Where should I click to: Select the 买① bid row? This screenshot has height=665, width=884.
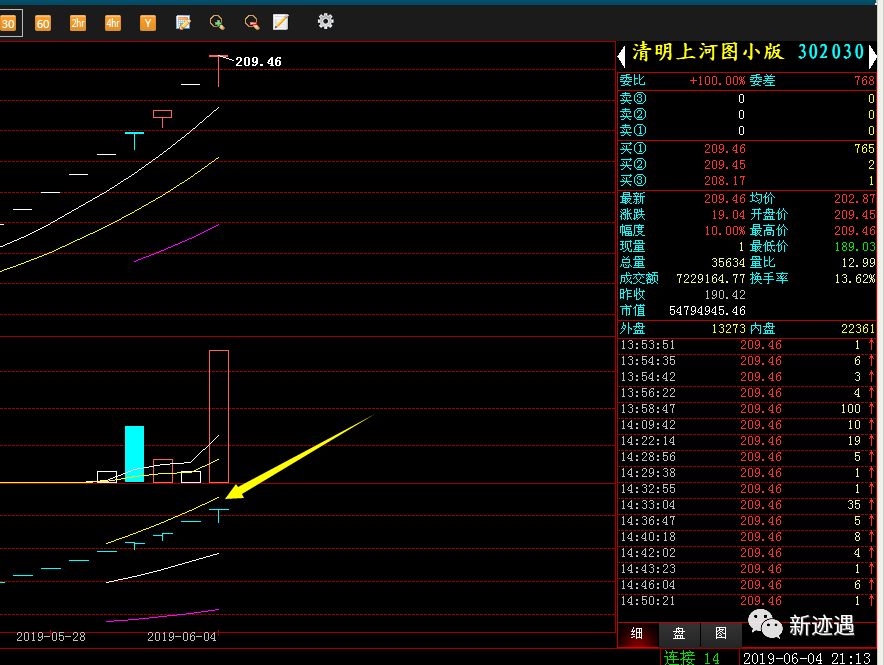click(x=747, y=149)
